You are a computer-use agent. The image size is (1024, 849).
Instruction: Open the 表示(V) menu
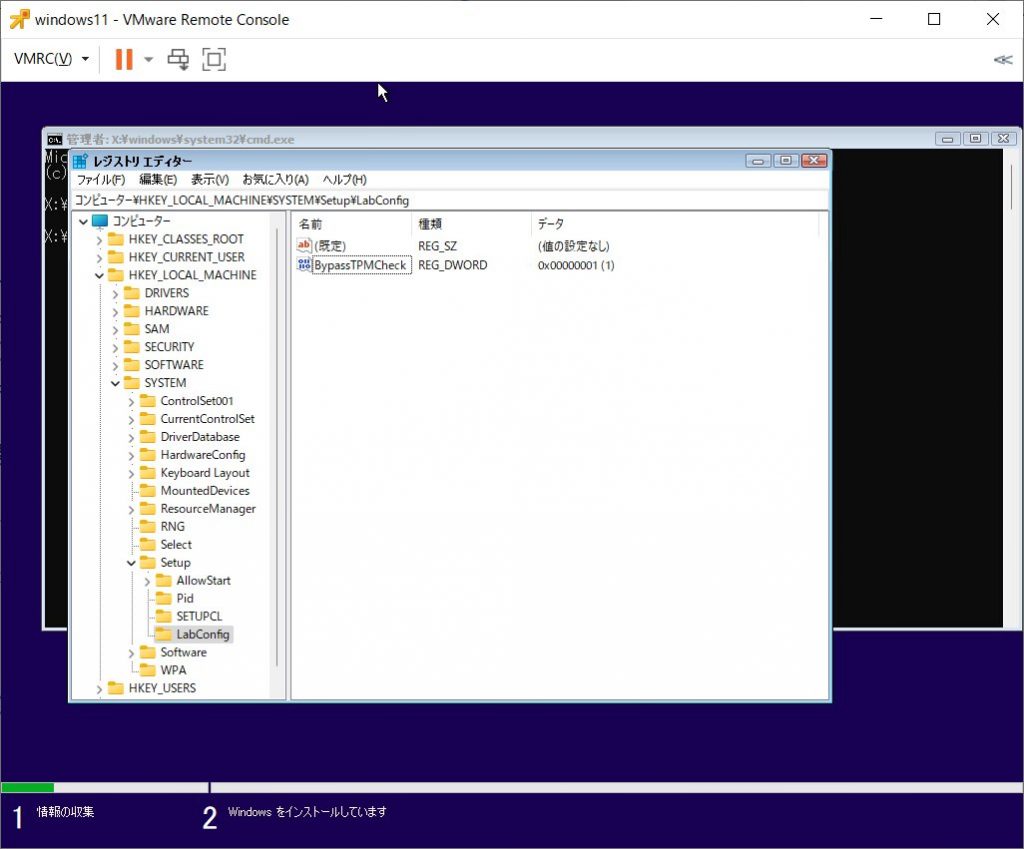tap(210, 180)
